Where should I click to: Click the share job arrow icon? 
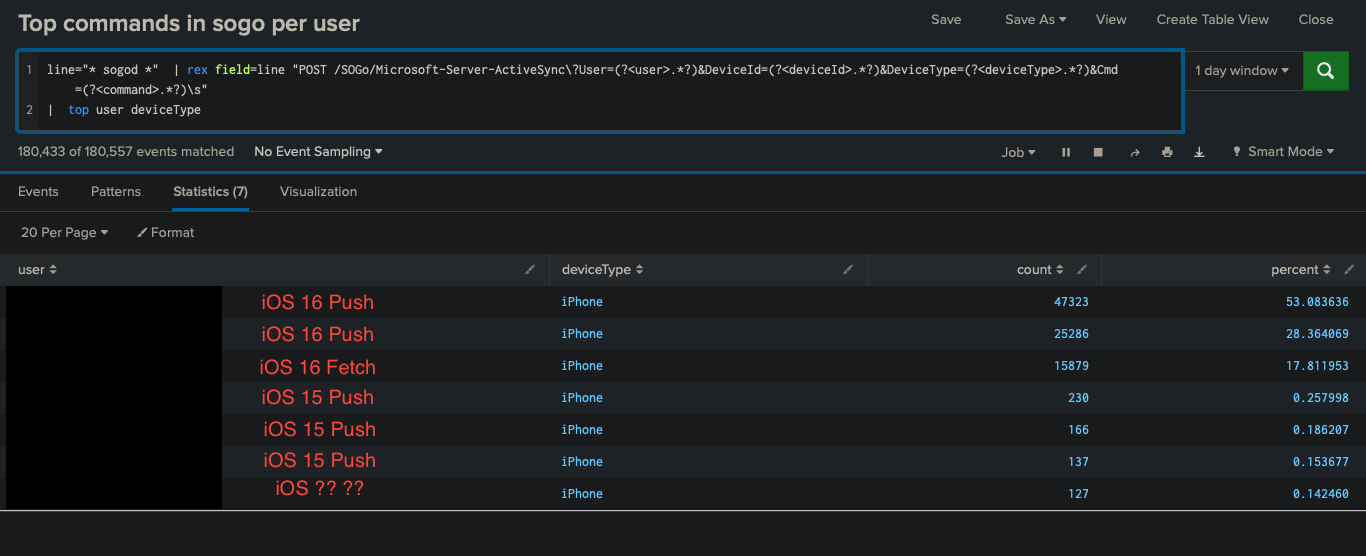click(x=1134, y=152)
